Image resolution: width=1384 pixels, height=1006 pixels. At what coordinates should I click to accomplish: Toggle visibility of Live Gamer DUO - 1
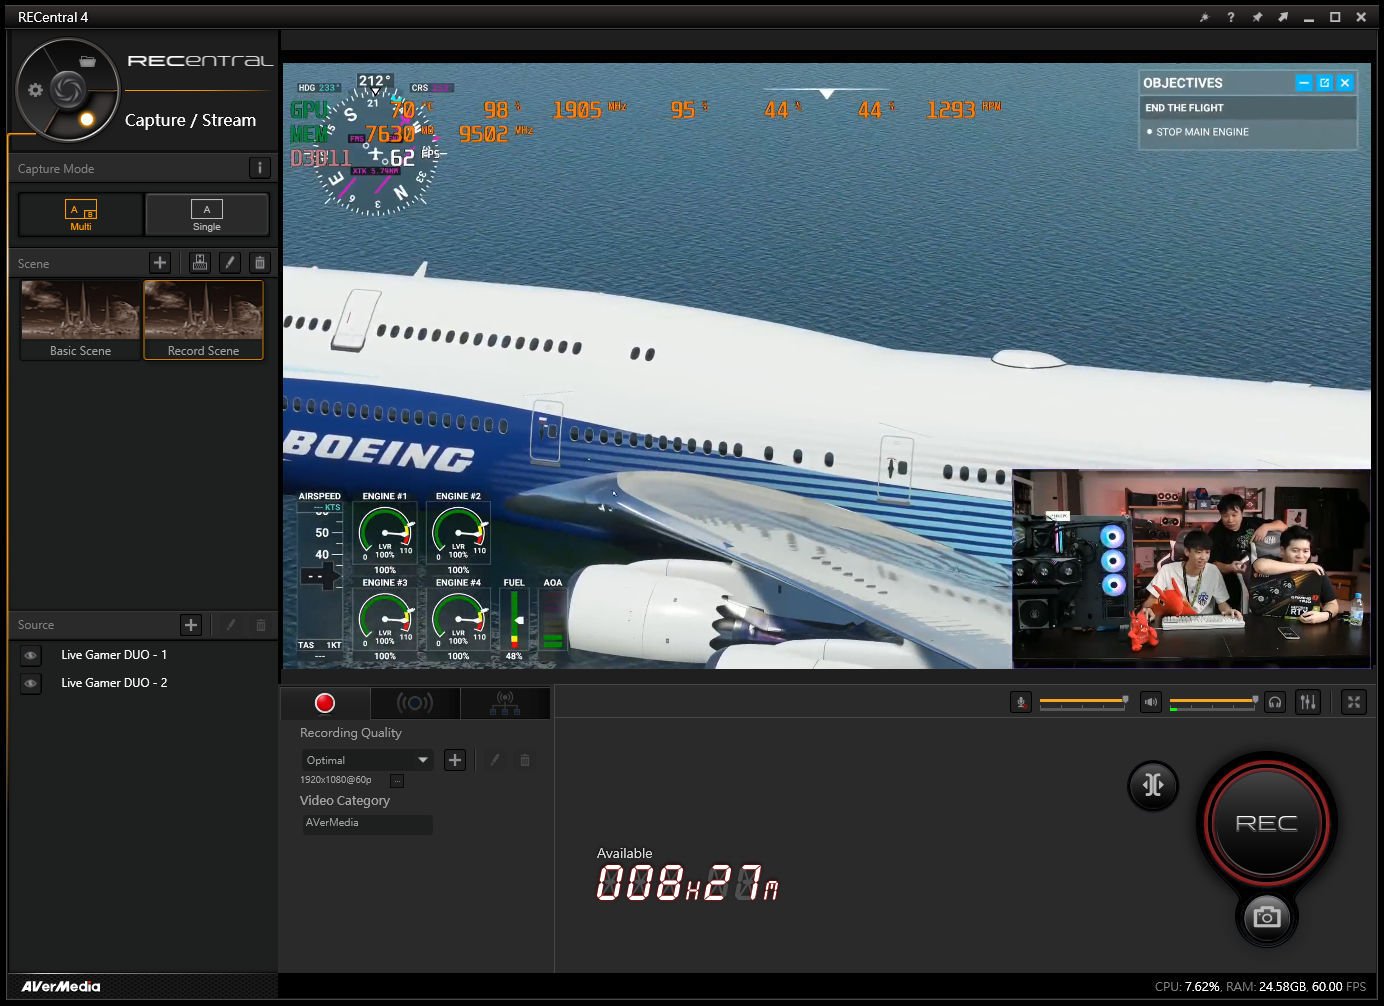click(31, 655)
